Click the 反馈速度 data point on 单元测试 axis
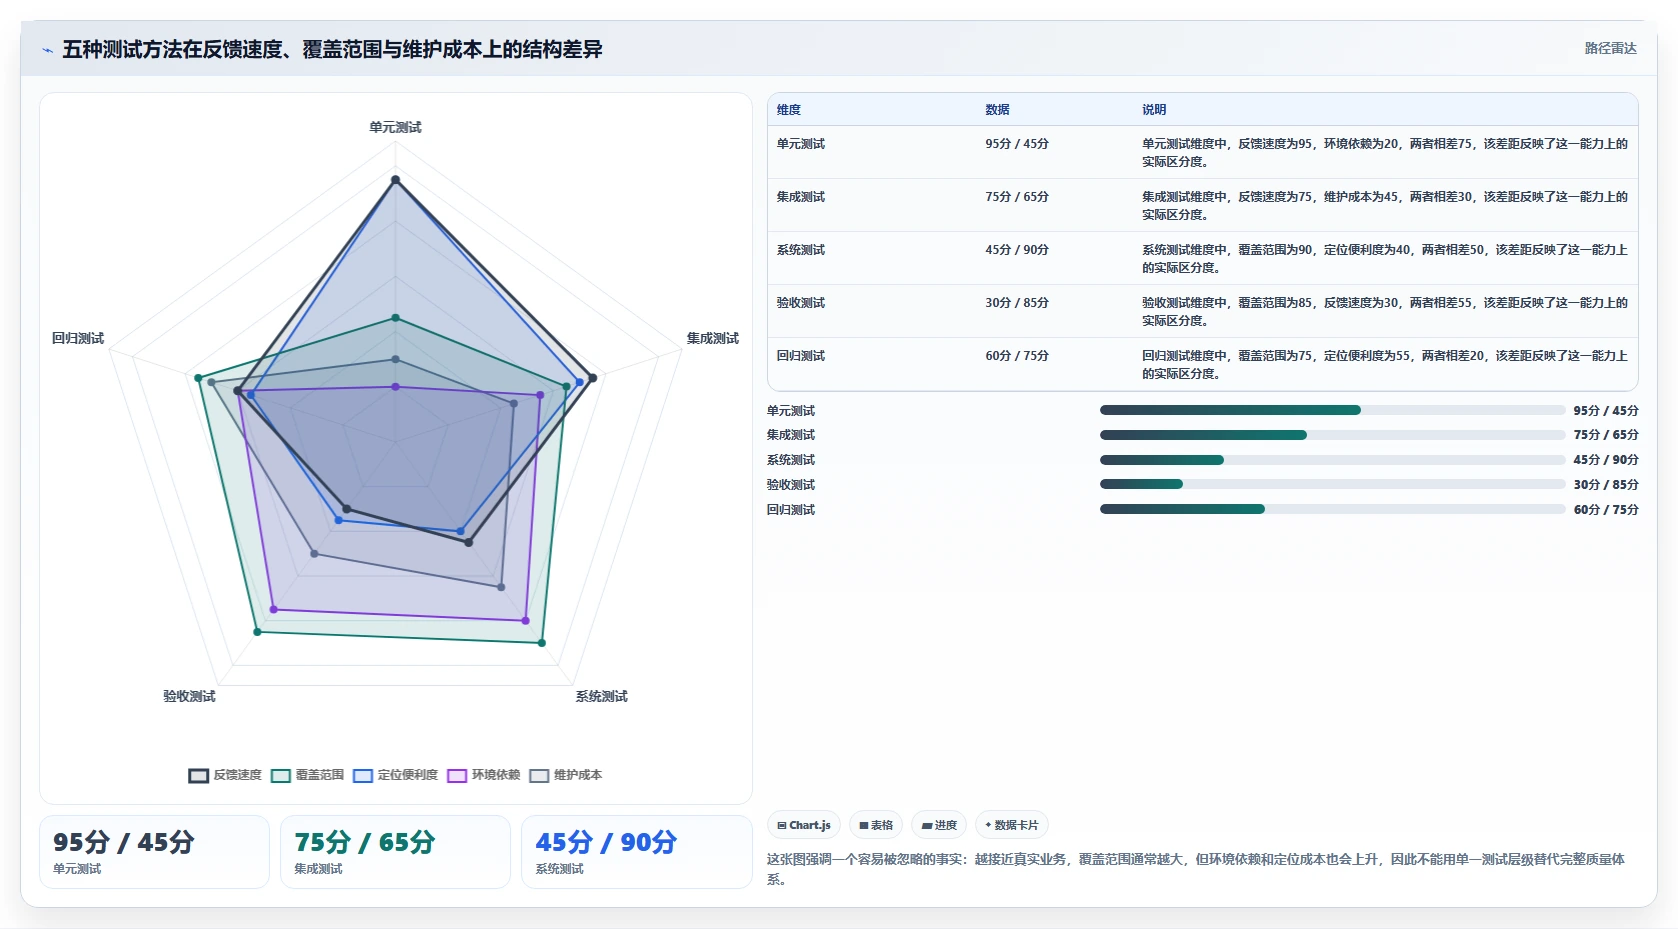 395,180
